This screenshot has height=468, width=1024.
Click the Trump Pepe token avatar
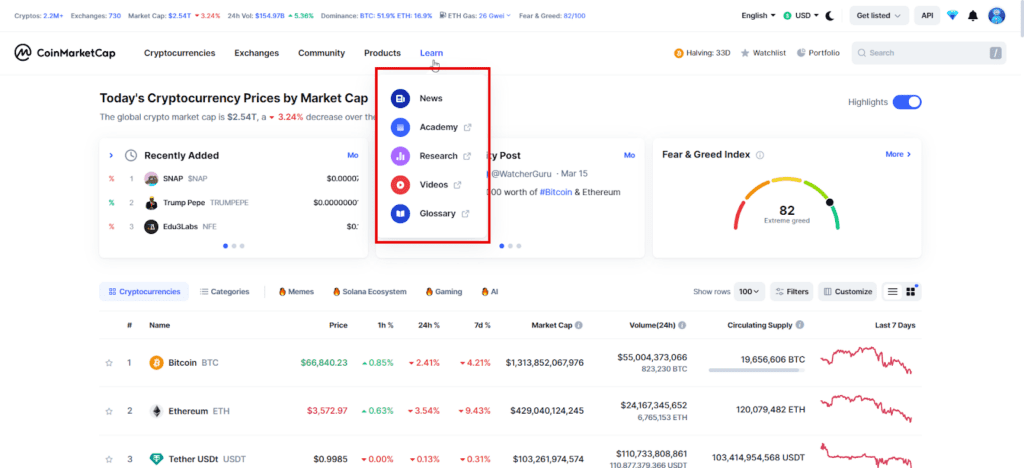pyautogui.click(x=152, y=202)
